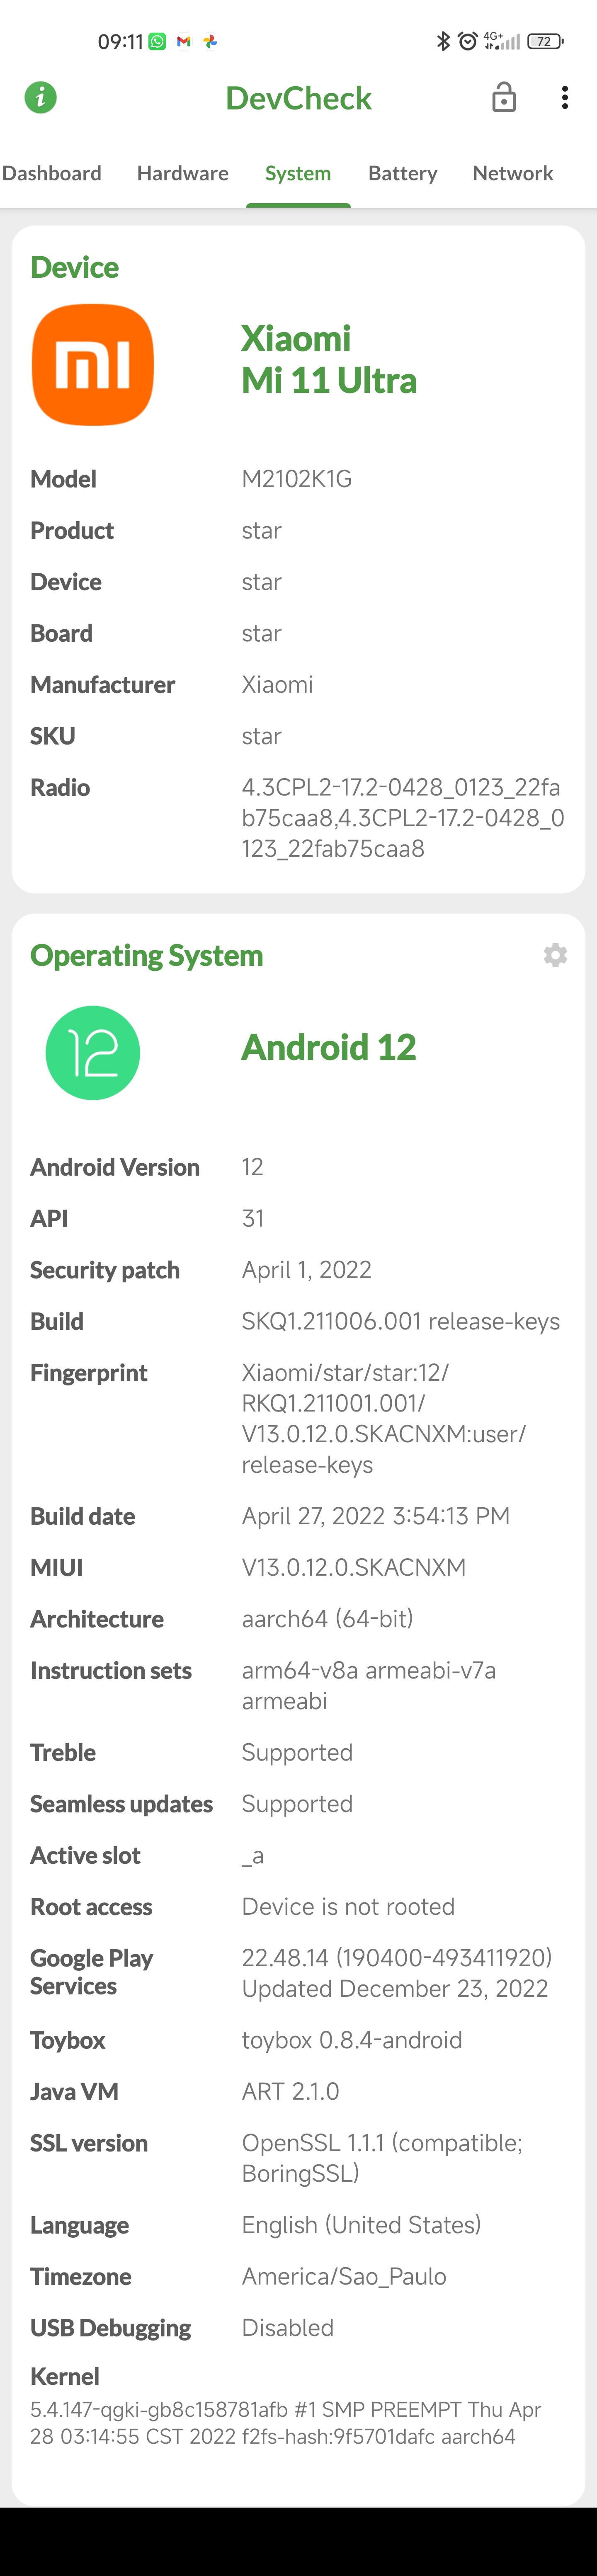This screenshot has width=597, height=2576.
Task: Tap the Google Play Services row
Action: pos(298,1972)
